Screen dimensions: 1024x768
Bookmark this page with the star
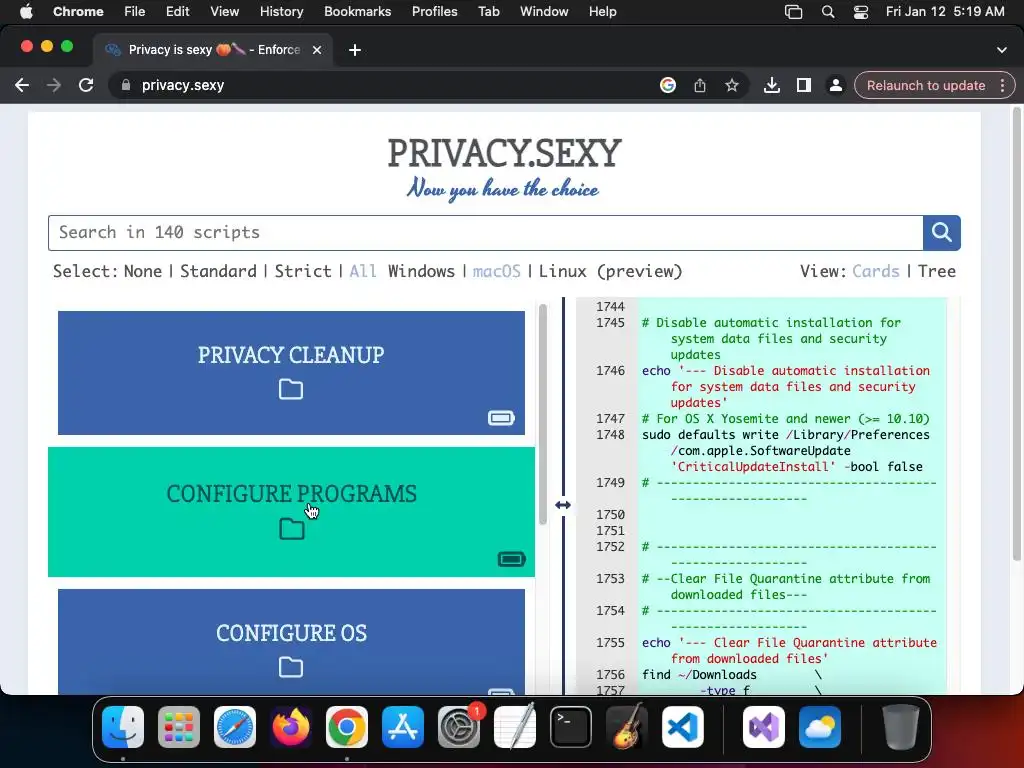(x=731, y=86)
